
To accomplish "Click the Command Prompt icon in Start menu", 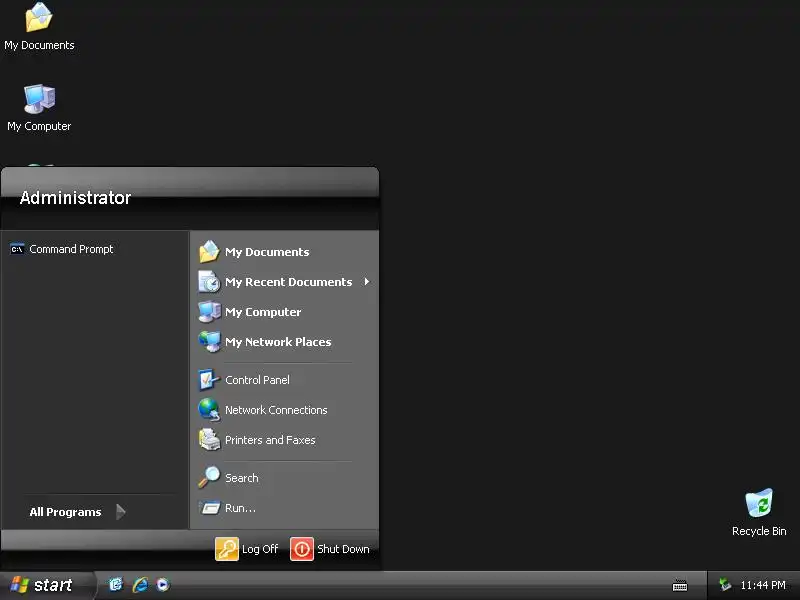I will pos(17,249).
